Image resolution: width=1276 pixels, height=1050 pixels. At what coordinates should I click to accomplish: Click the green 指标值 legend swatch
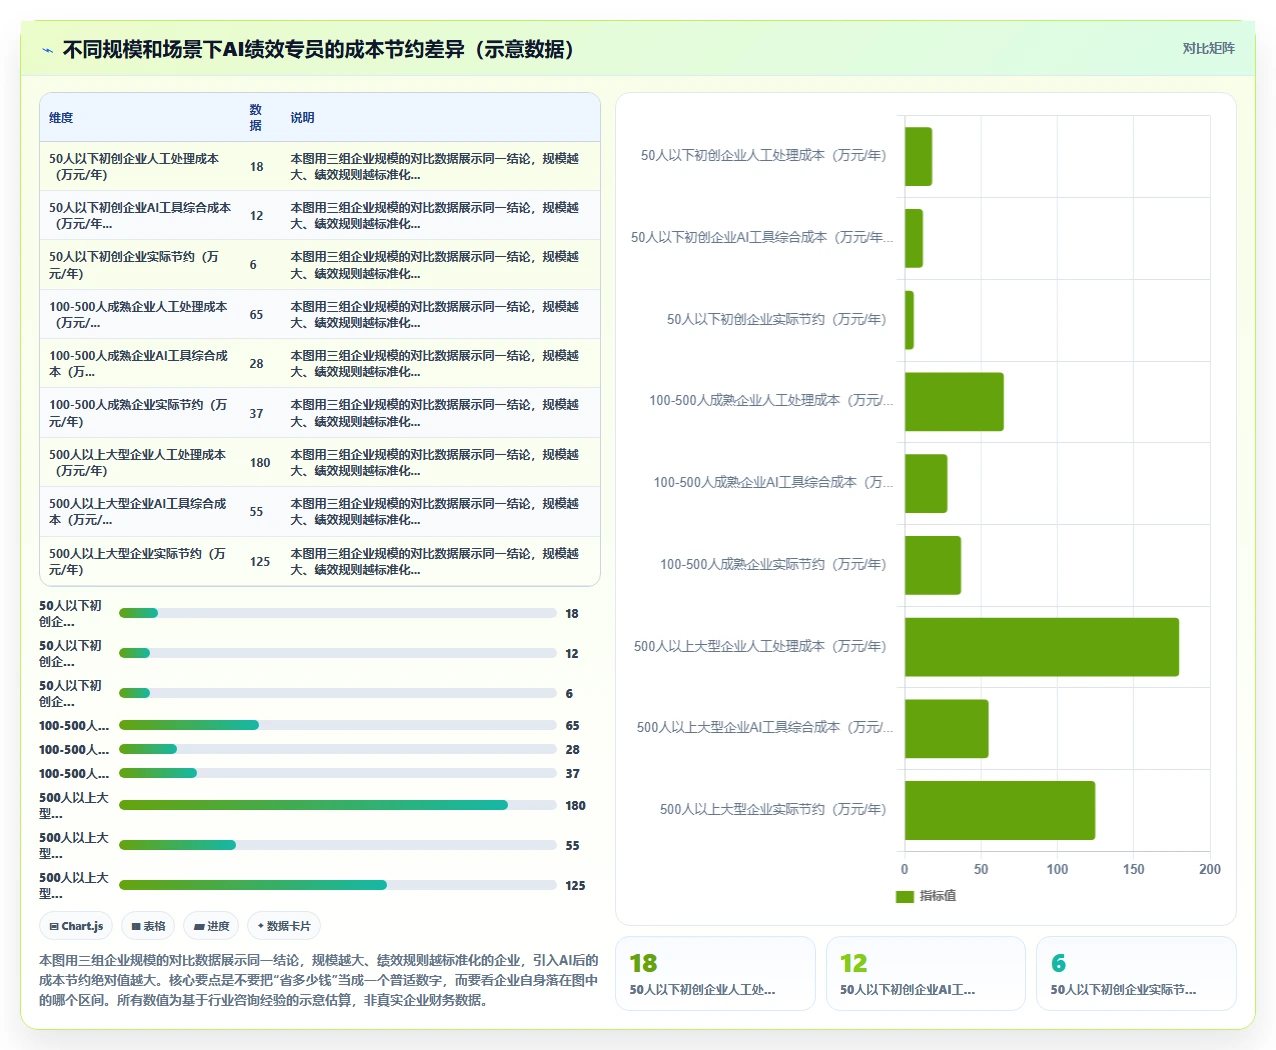(x=905, y=896)
